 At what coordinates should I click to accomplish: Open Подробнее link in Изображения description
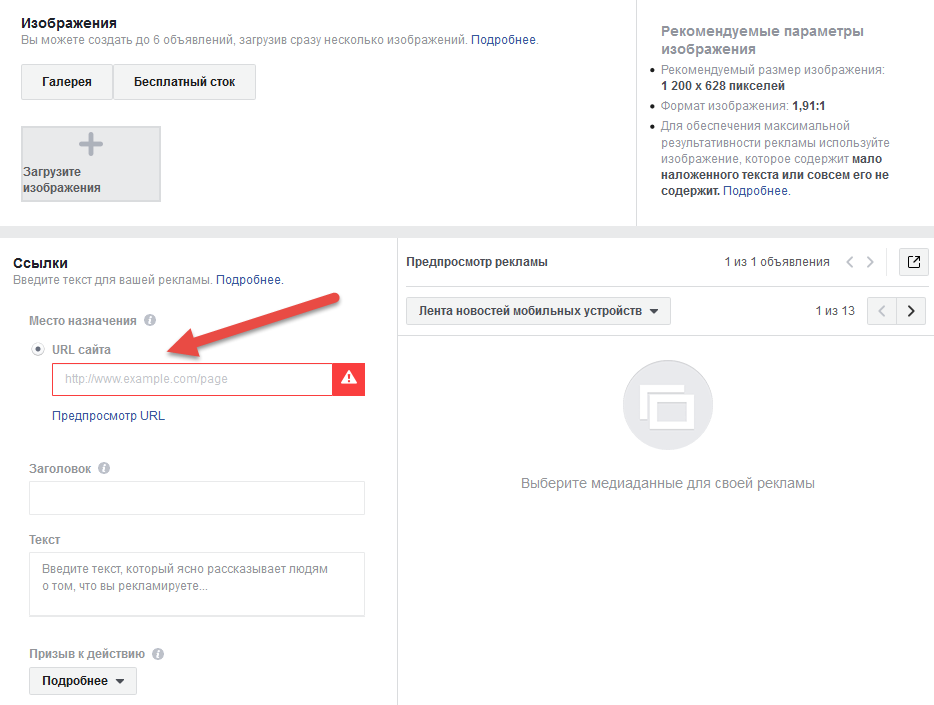click(x=503, y=40)
